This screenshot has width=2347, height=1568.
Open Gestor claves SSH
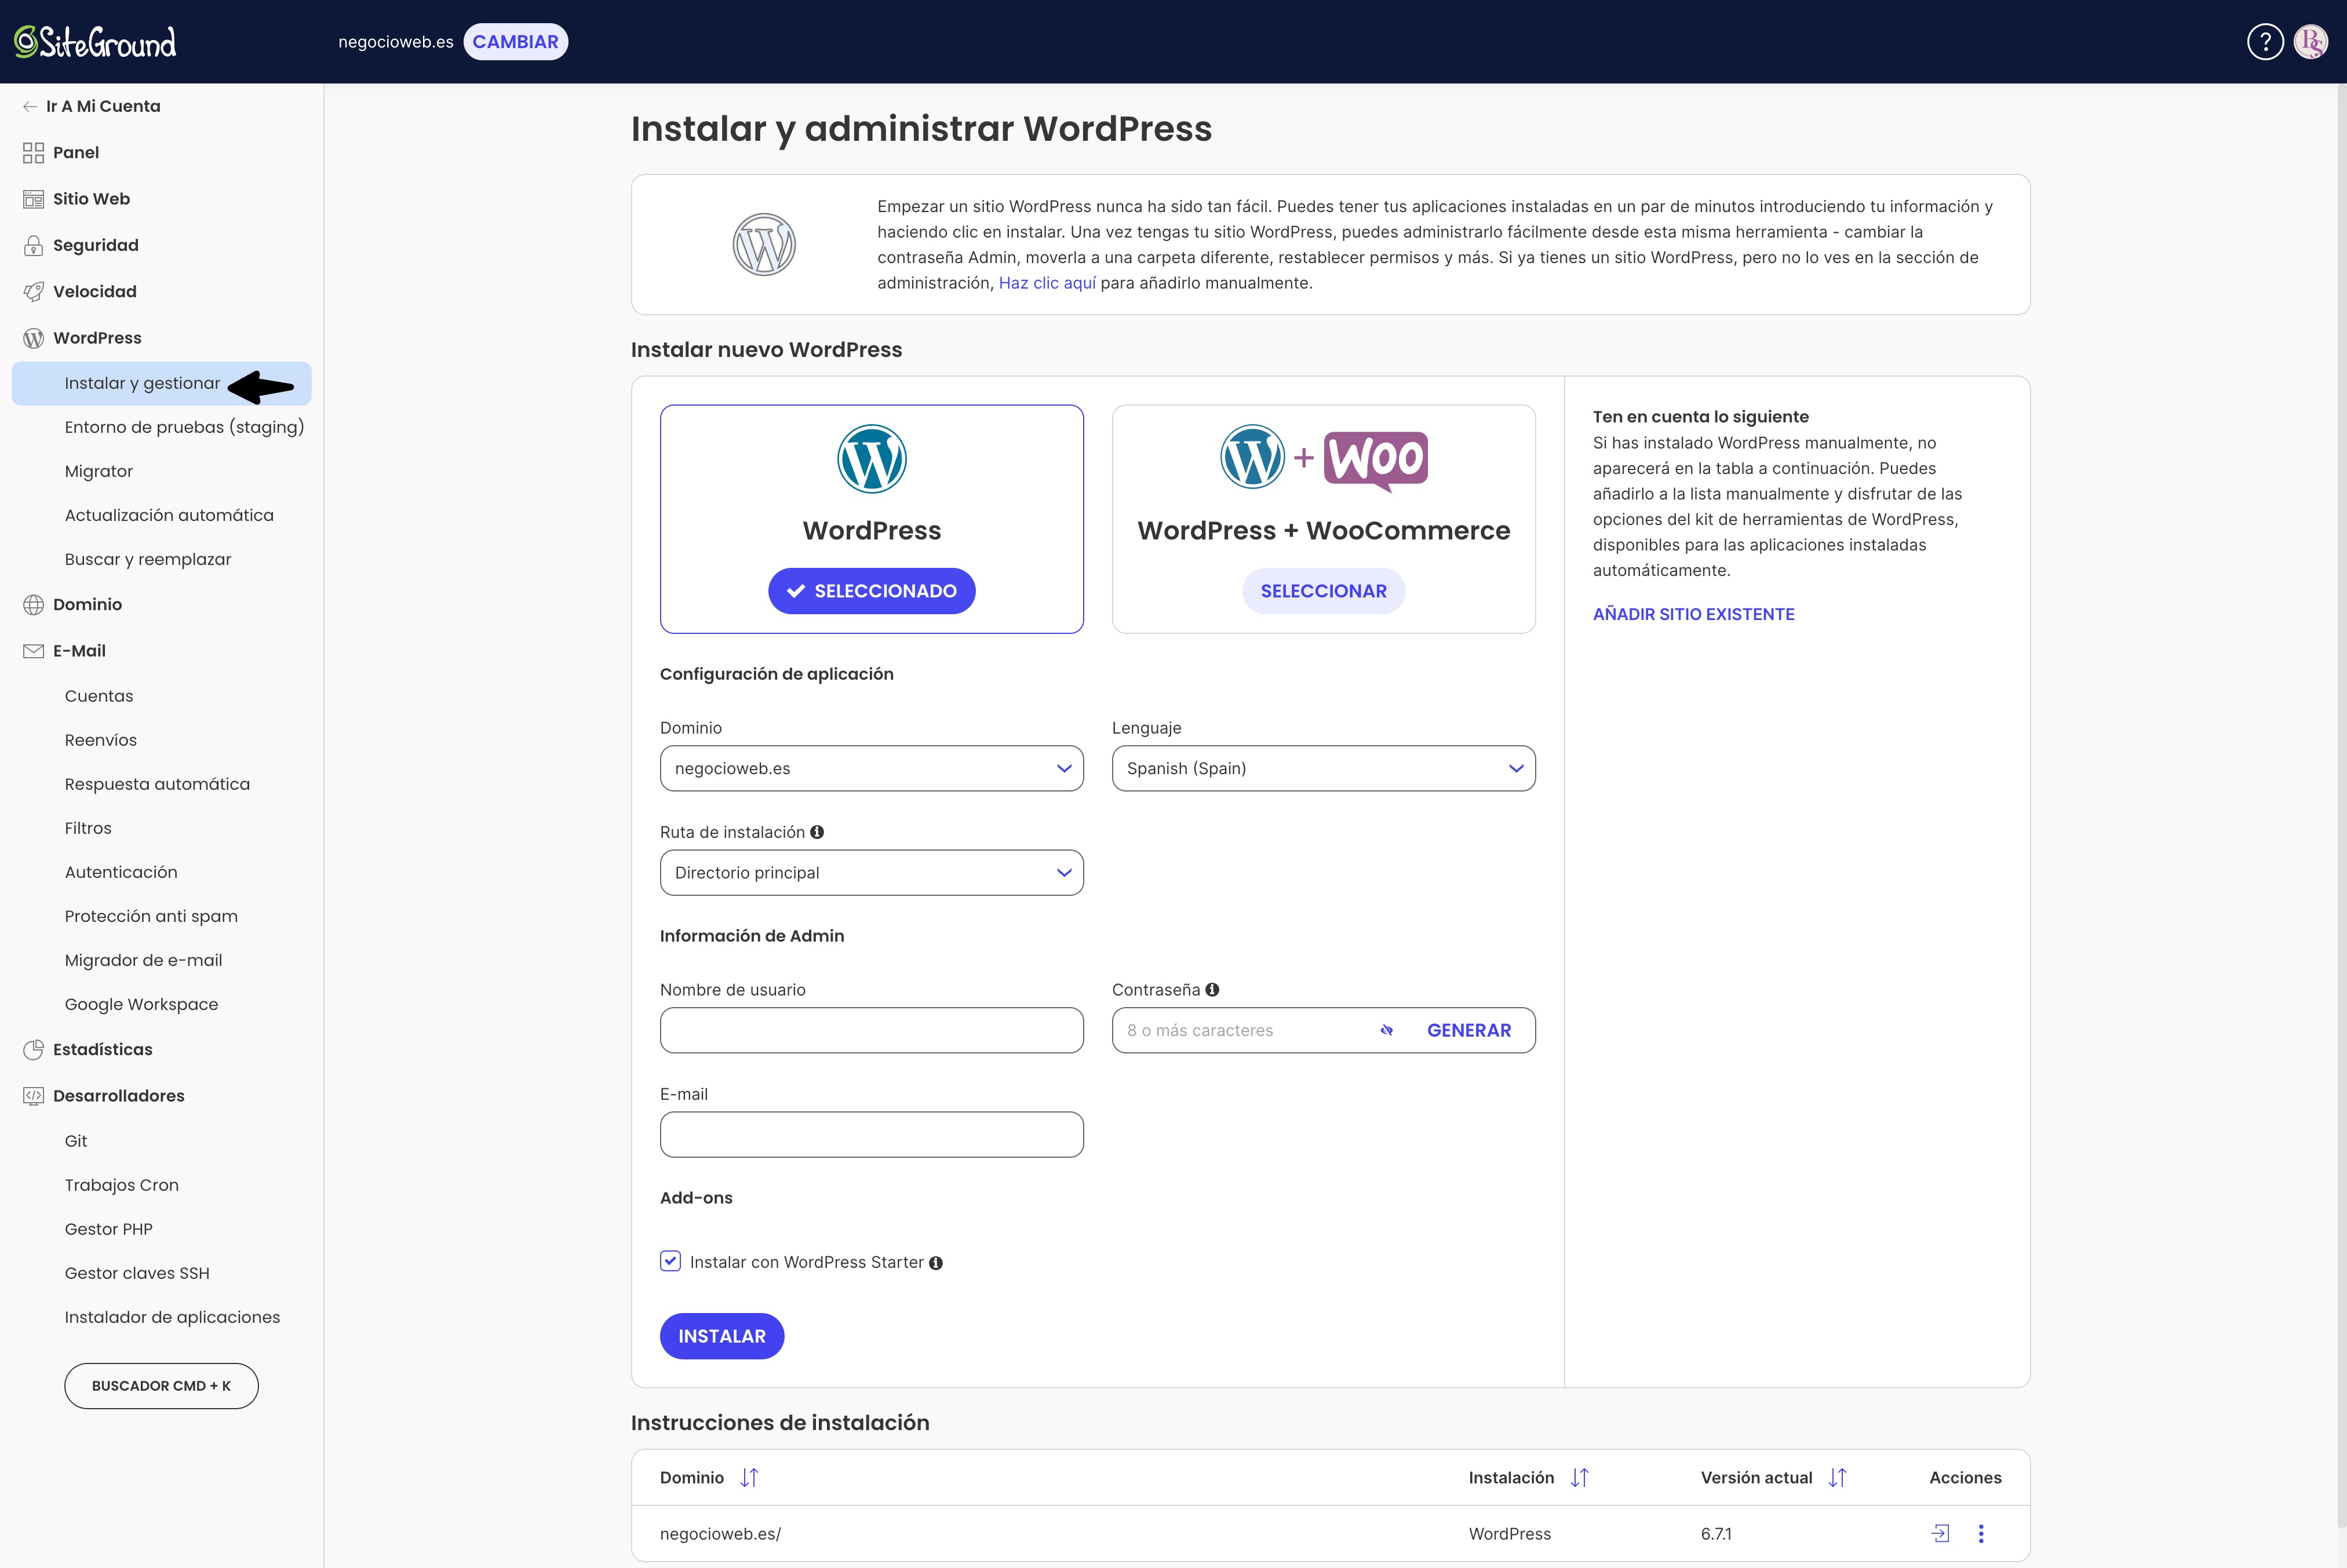138,1274
